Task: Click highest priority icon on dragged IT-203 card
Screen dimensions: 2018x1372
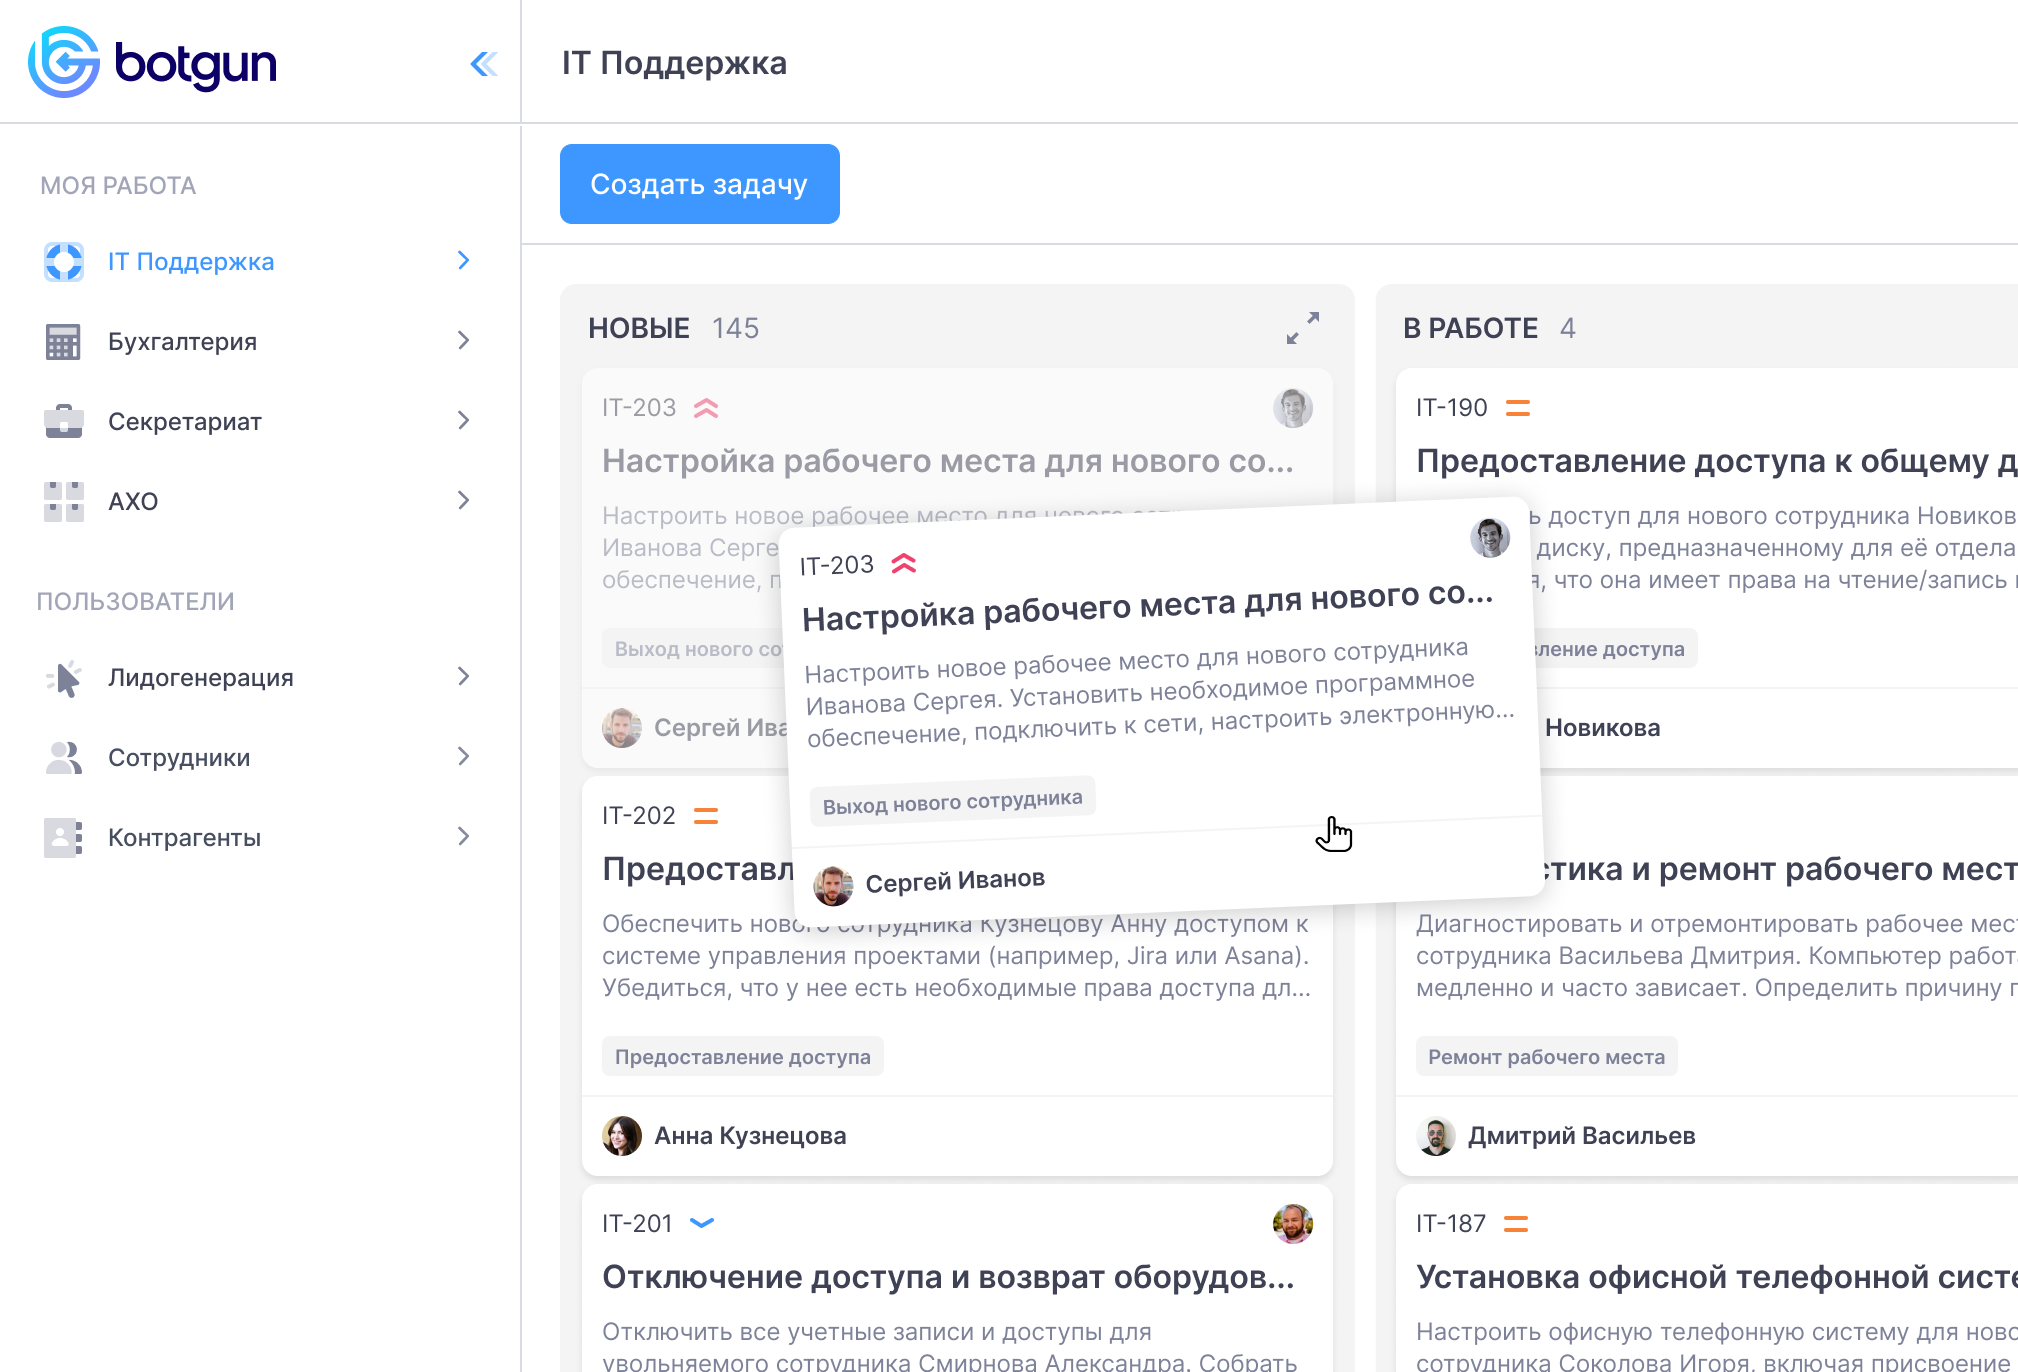Action: point(904,563)
